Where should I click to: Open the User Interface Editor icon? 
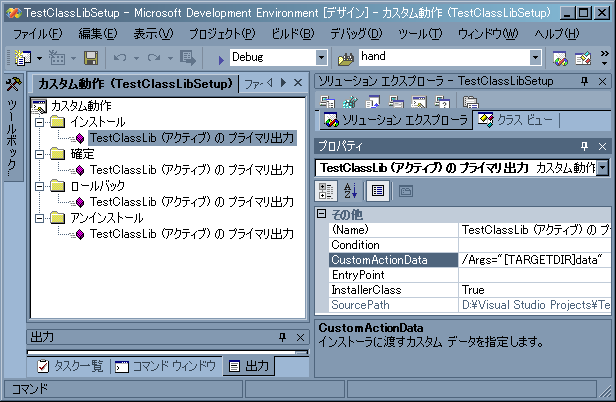[x=396, y=102]
